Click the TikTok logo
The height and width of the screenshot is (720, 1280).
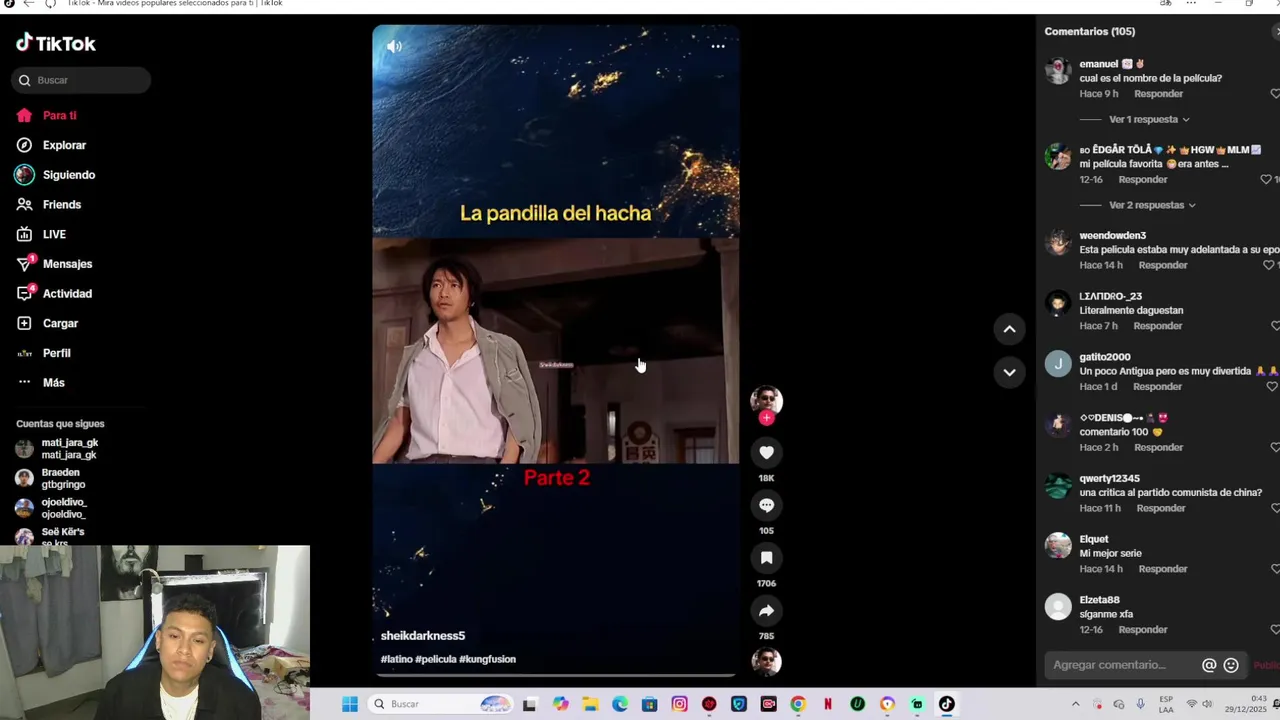[x=56, y=43]
